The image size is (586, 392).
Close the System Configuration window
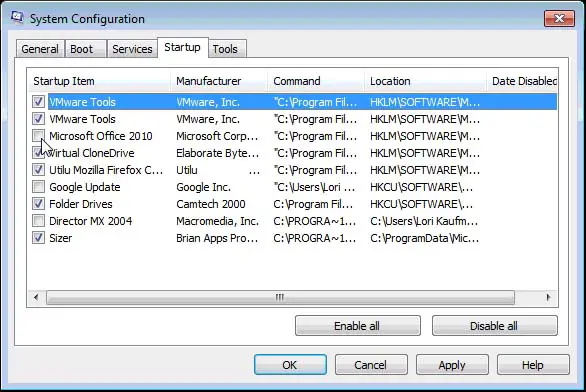coord(559,19)
